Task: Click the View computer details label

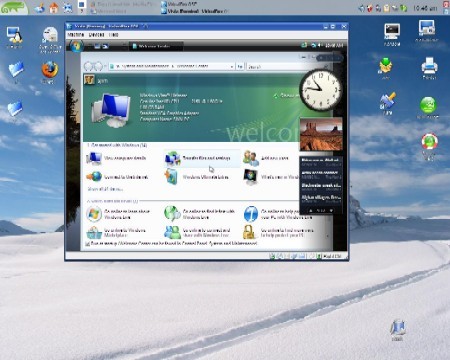Action: [125, 158]
